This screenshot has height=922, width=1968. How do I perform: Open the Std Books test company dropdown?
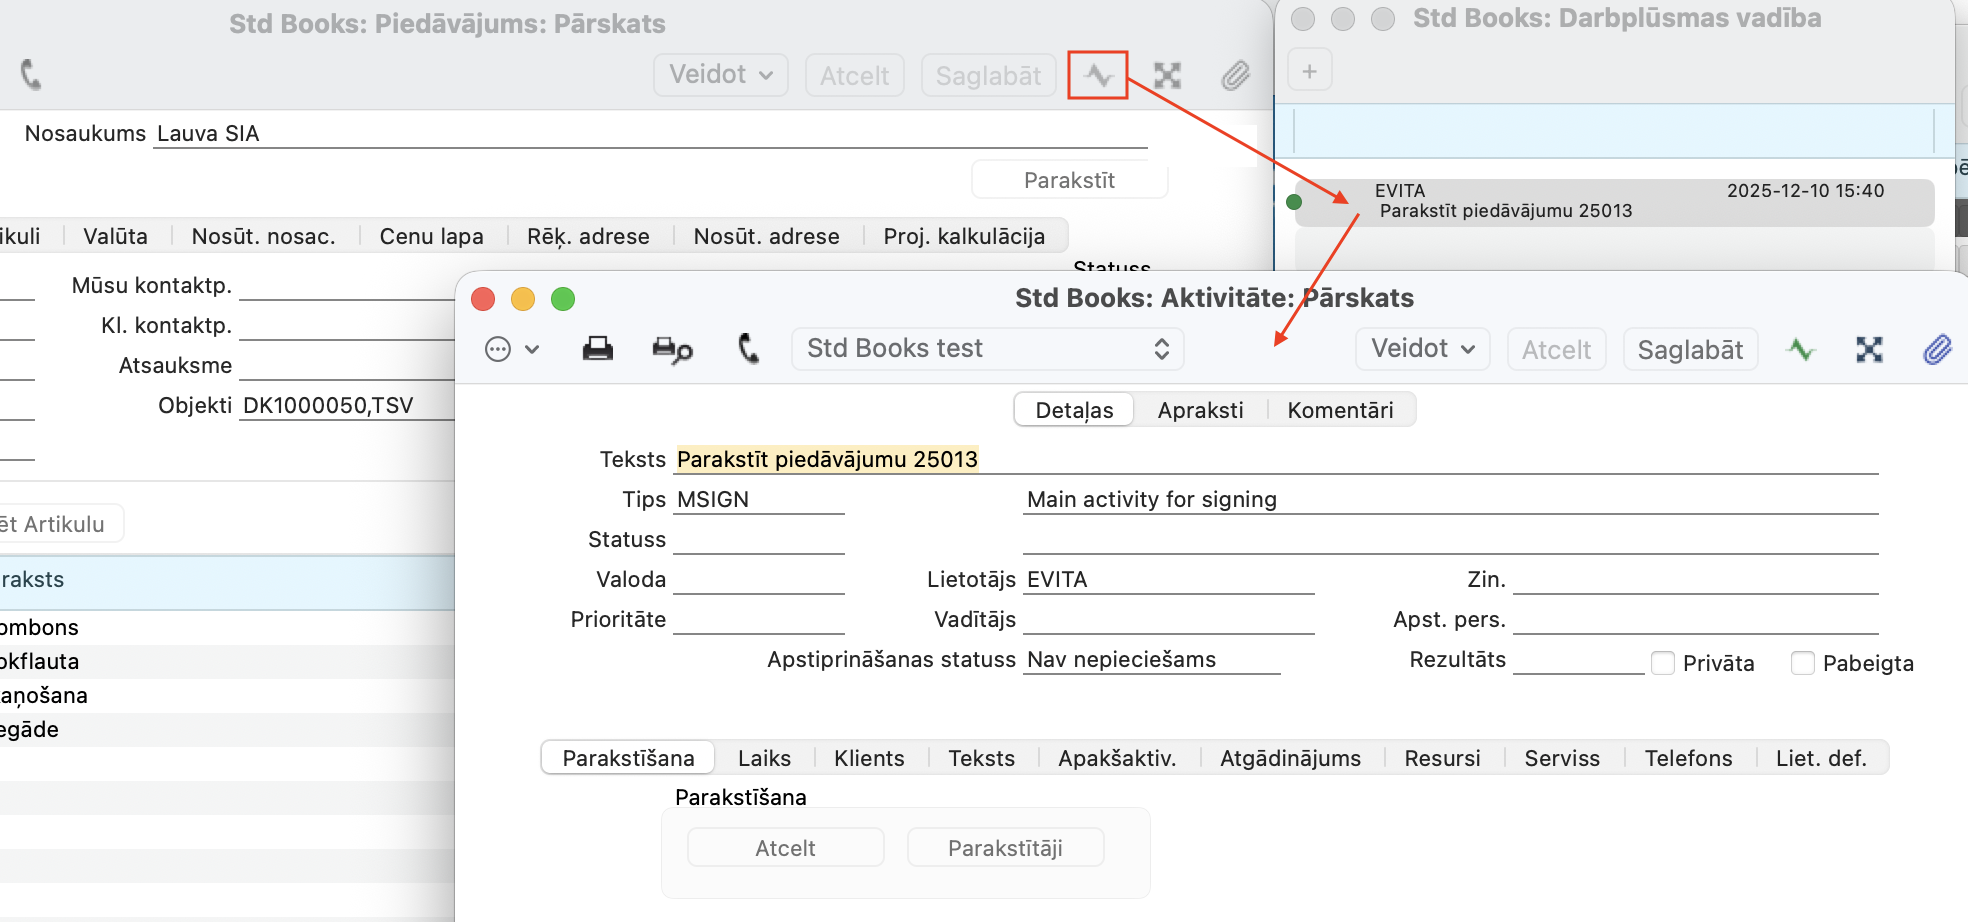(x=987, y=349)
